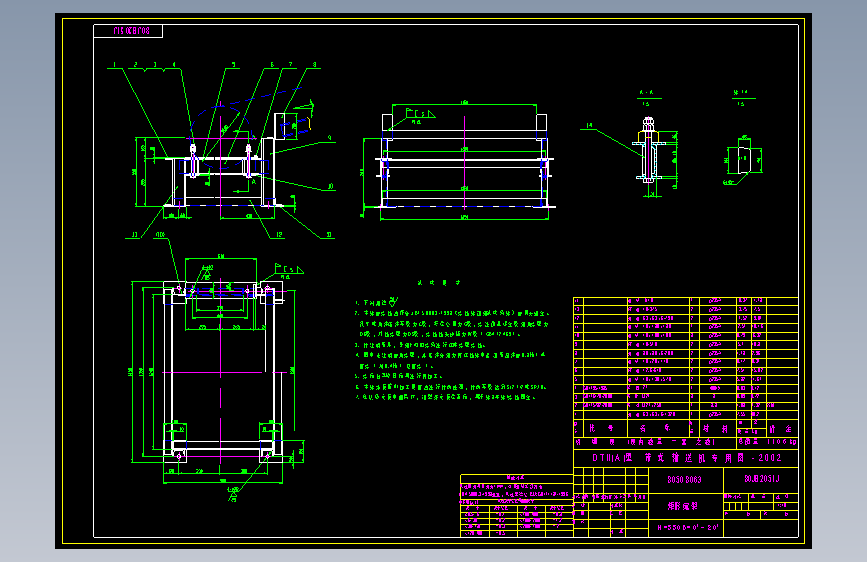The width and height of the screenshot is (867, 562).
Task: Select the weld table at bottom center
Action: (x=516, y=506)
